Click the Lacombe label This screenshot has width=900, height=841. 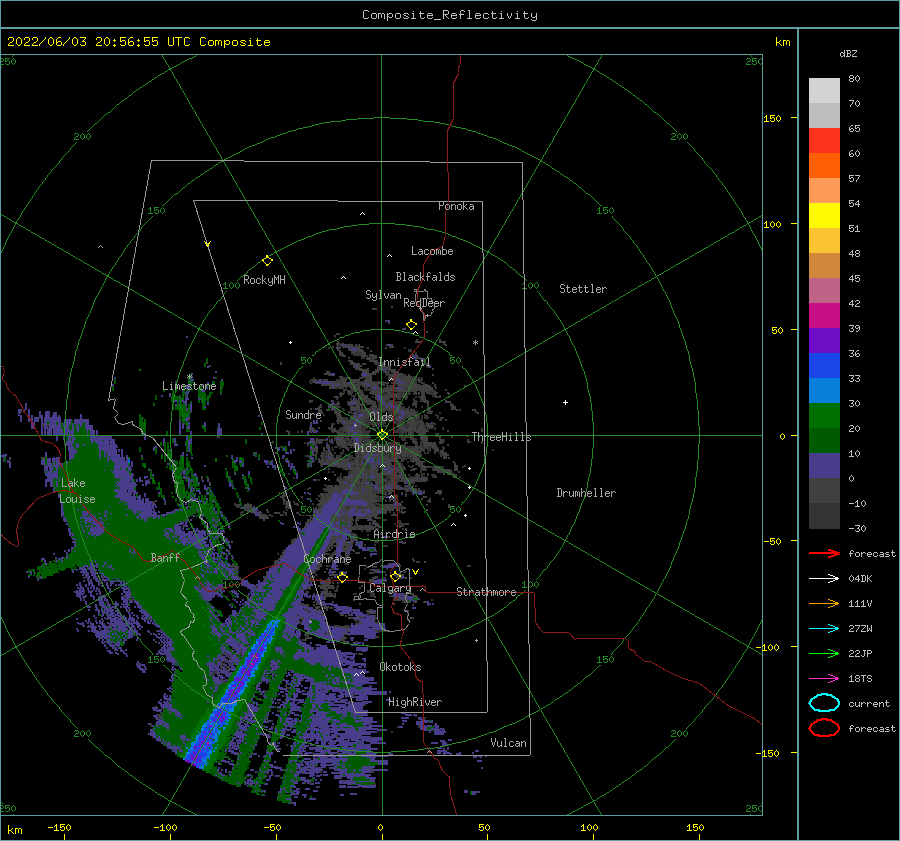coord(432,251)
